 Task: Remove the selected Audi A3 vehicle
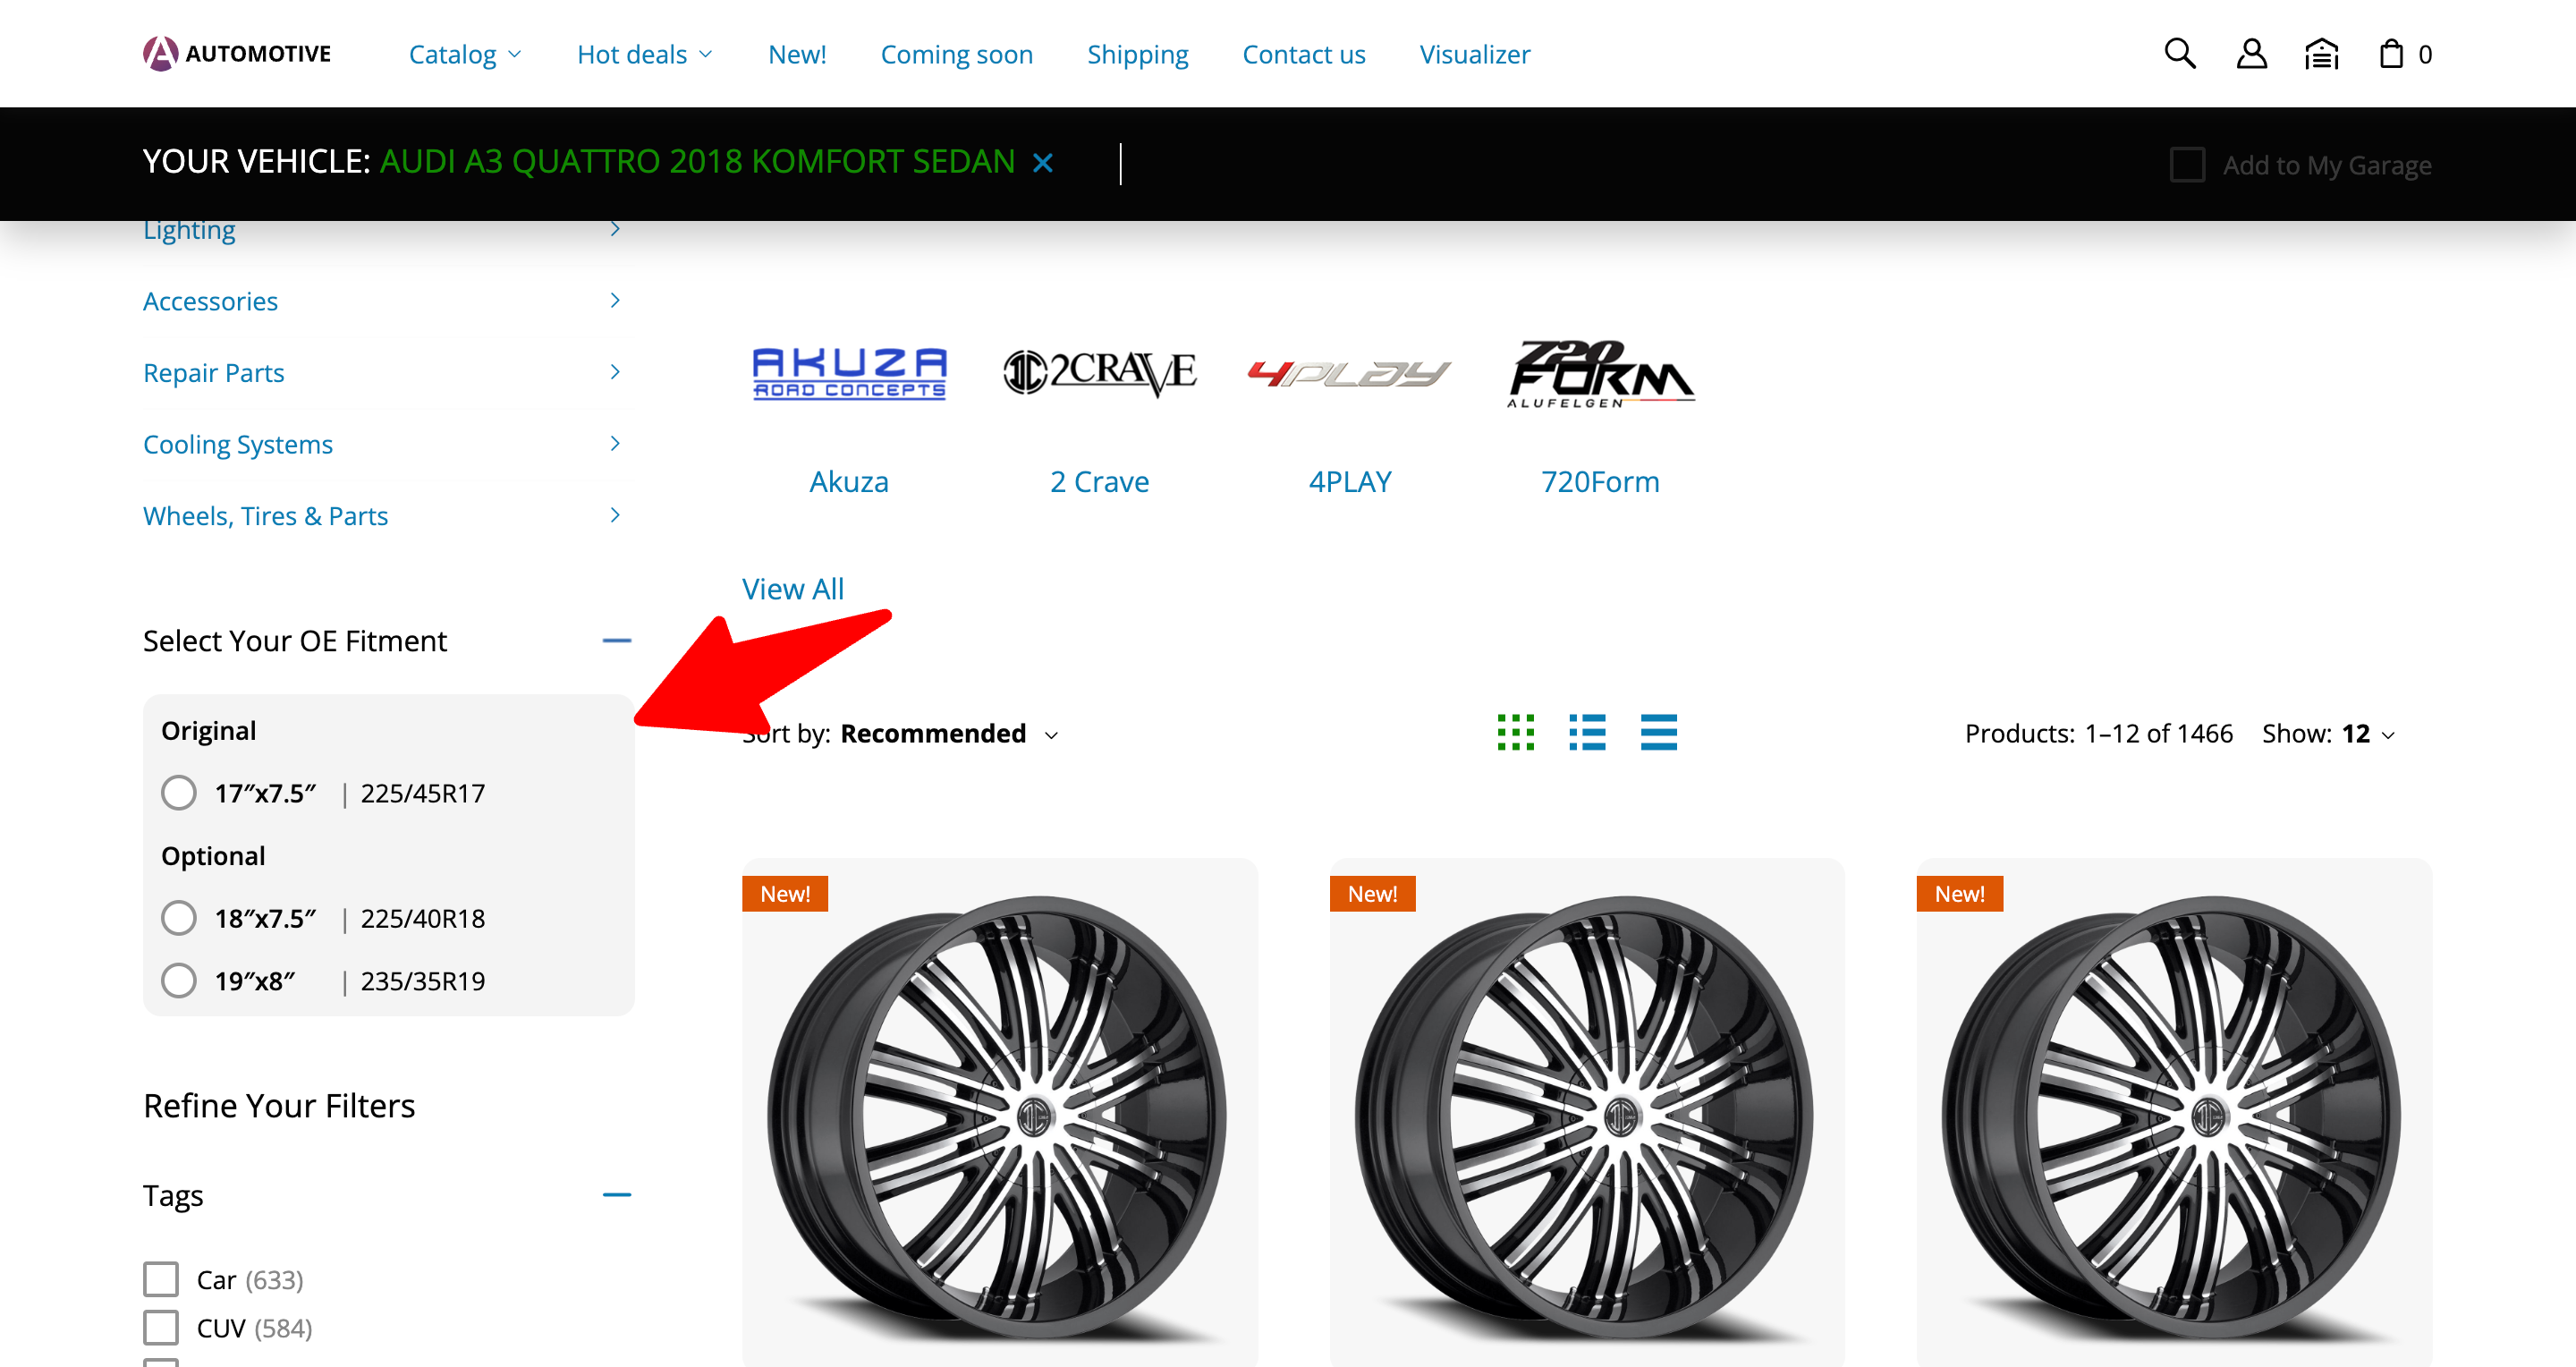(x=1044, y=162)
